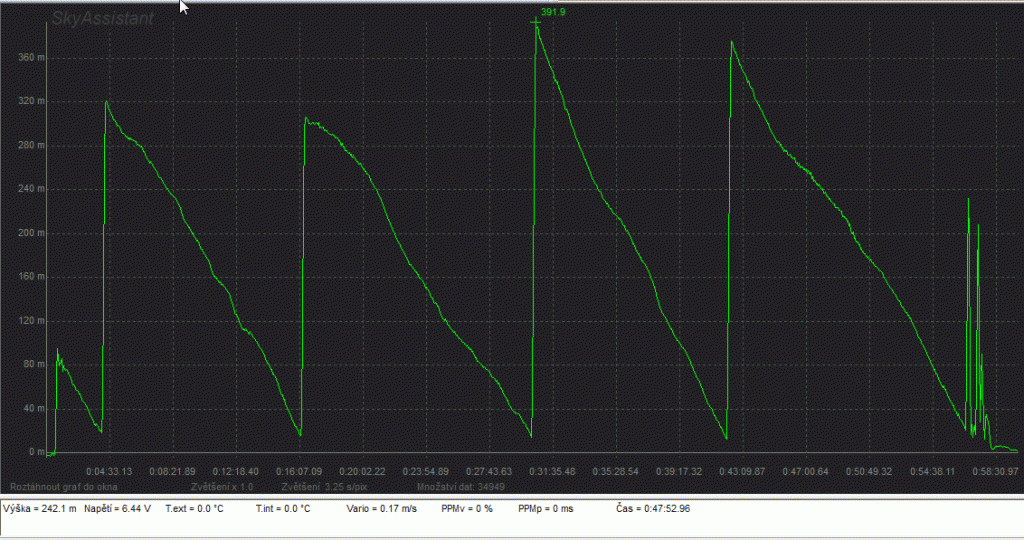Screen dimensions: 1024x540
Task: Click the Čas = 0:47:52.96 readout
Action: 653,509
